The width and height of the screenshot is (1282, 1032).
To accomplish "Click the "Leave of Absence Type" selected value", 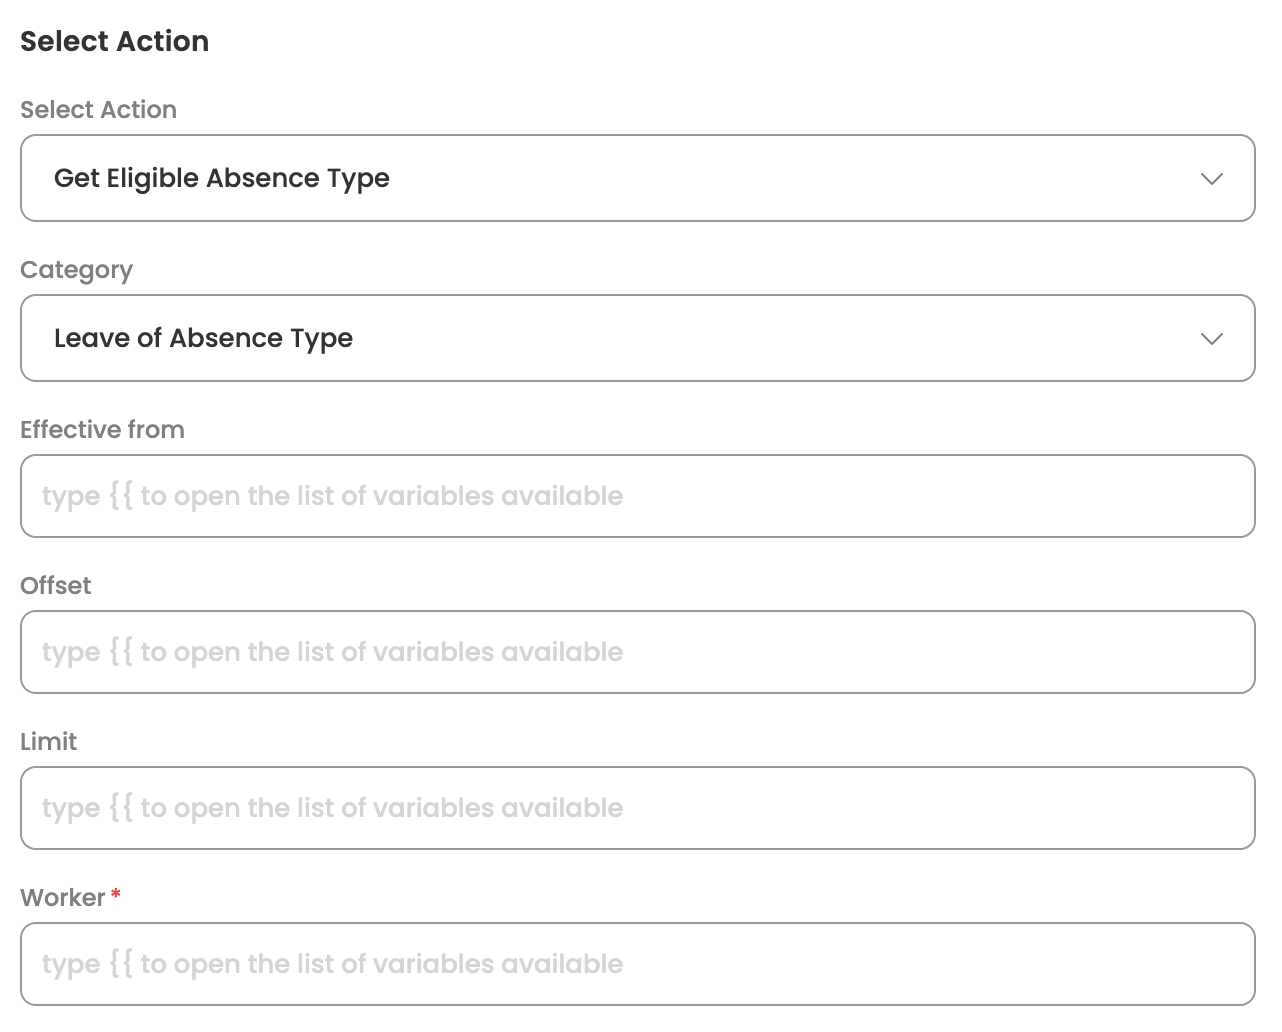I will click(x=203, y=338).
